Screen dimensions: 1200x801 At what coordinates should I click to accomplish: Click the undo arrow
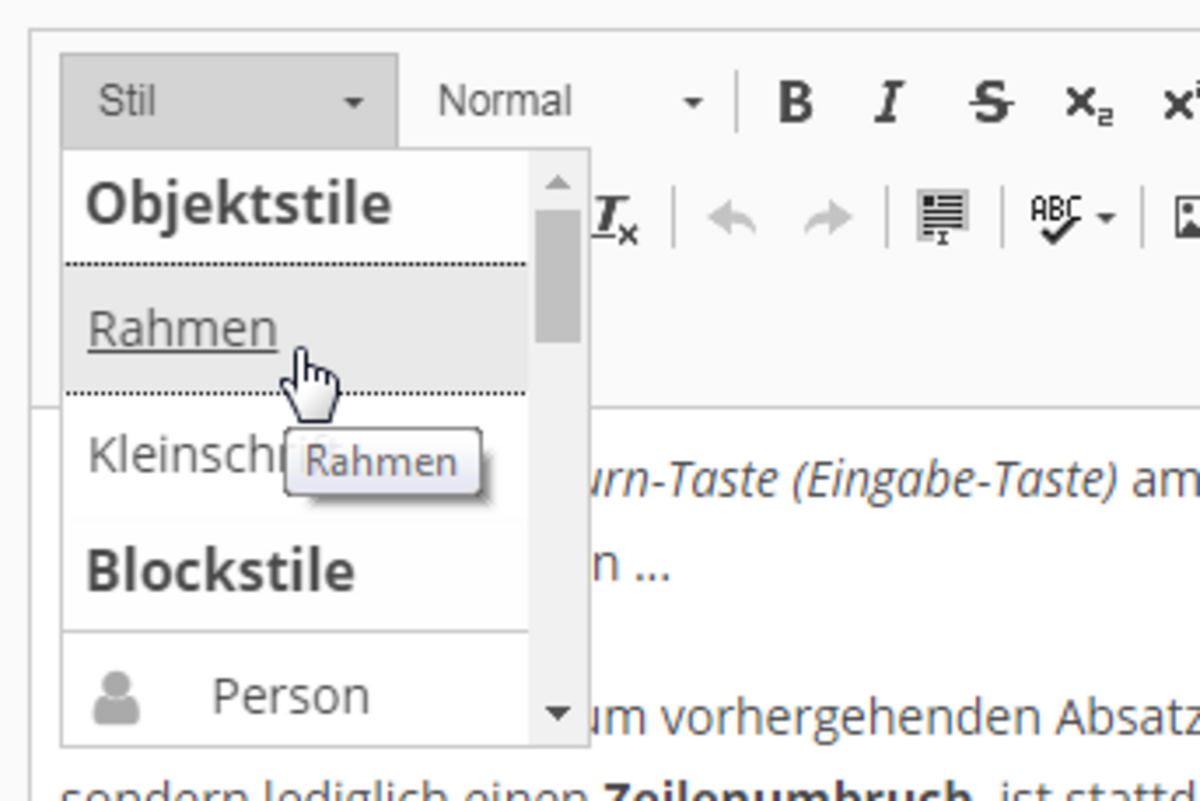click(x=732, y=217)
